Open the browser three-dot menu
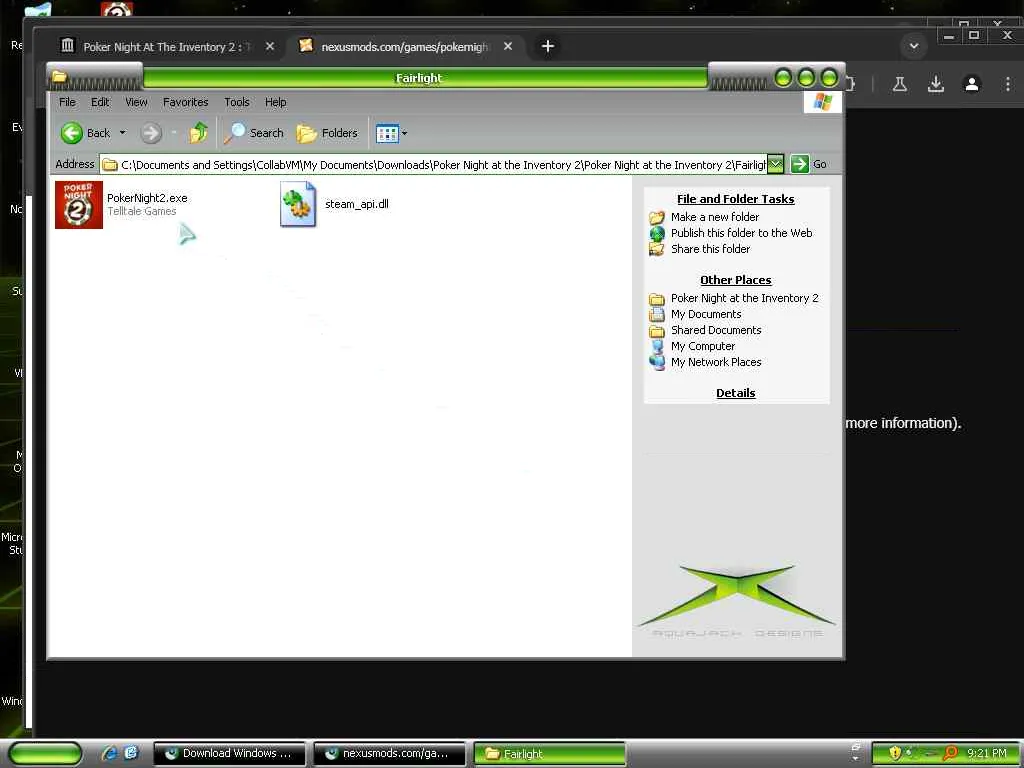This screenshot has height=768, width=1024. (x=1008, y=84)
